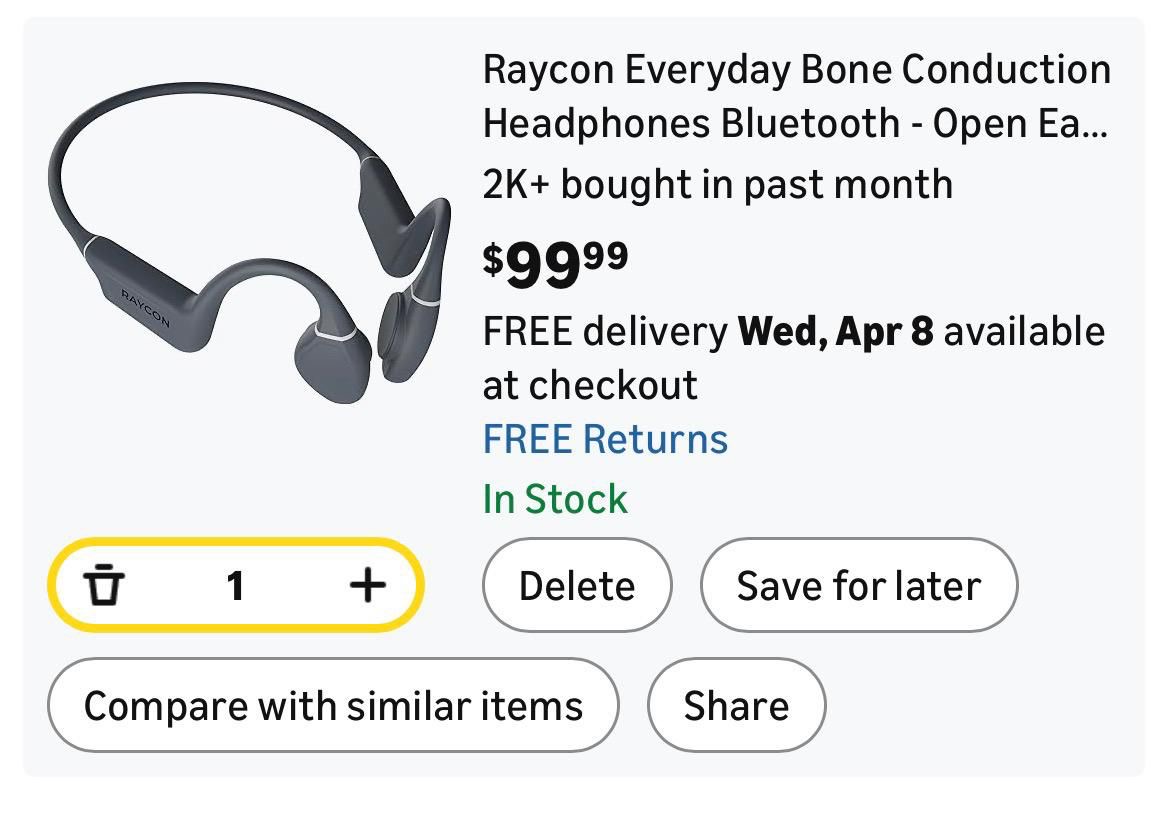Choose Save for later
The width and height of the screenshot is (1169, 814).
(x=858, y=585)
